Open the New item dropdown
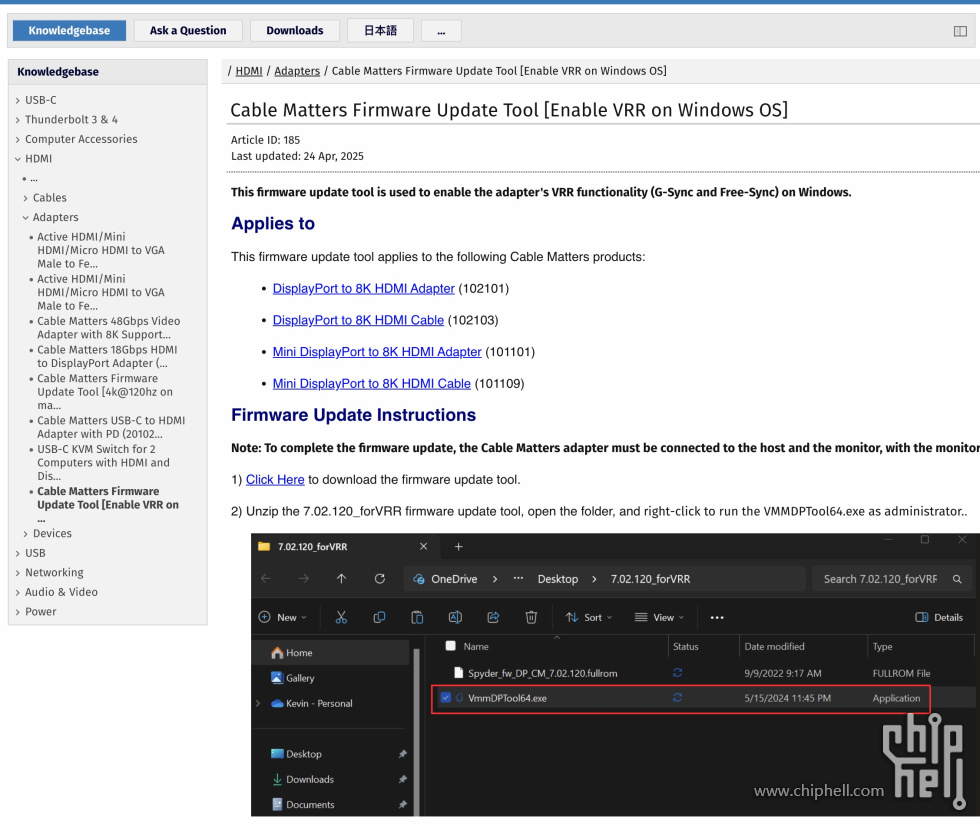The width and height of the screenshot is (980, 826). (x=282, y=617)
